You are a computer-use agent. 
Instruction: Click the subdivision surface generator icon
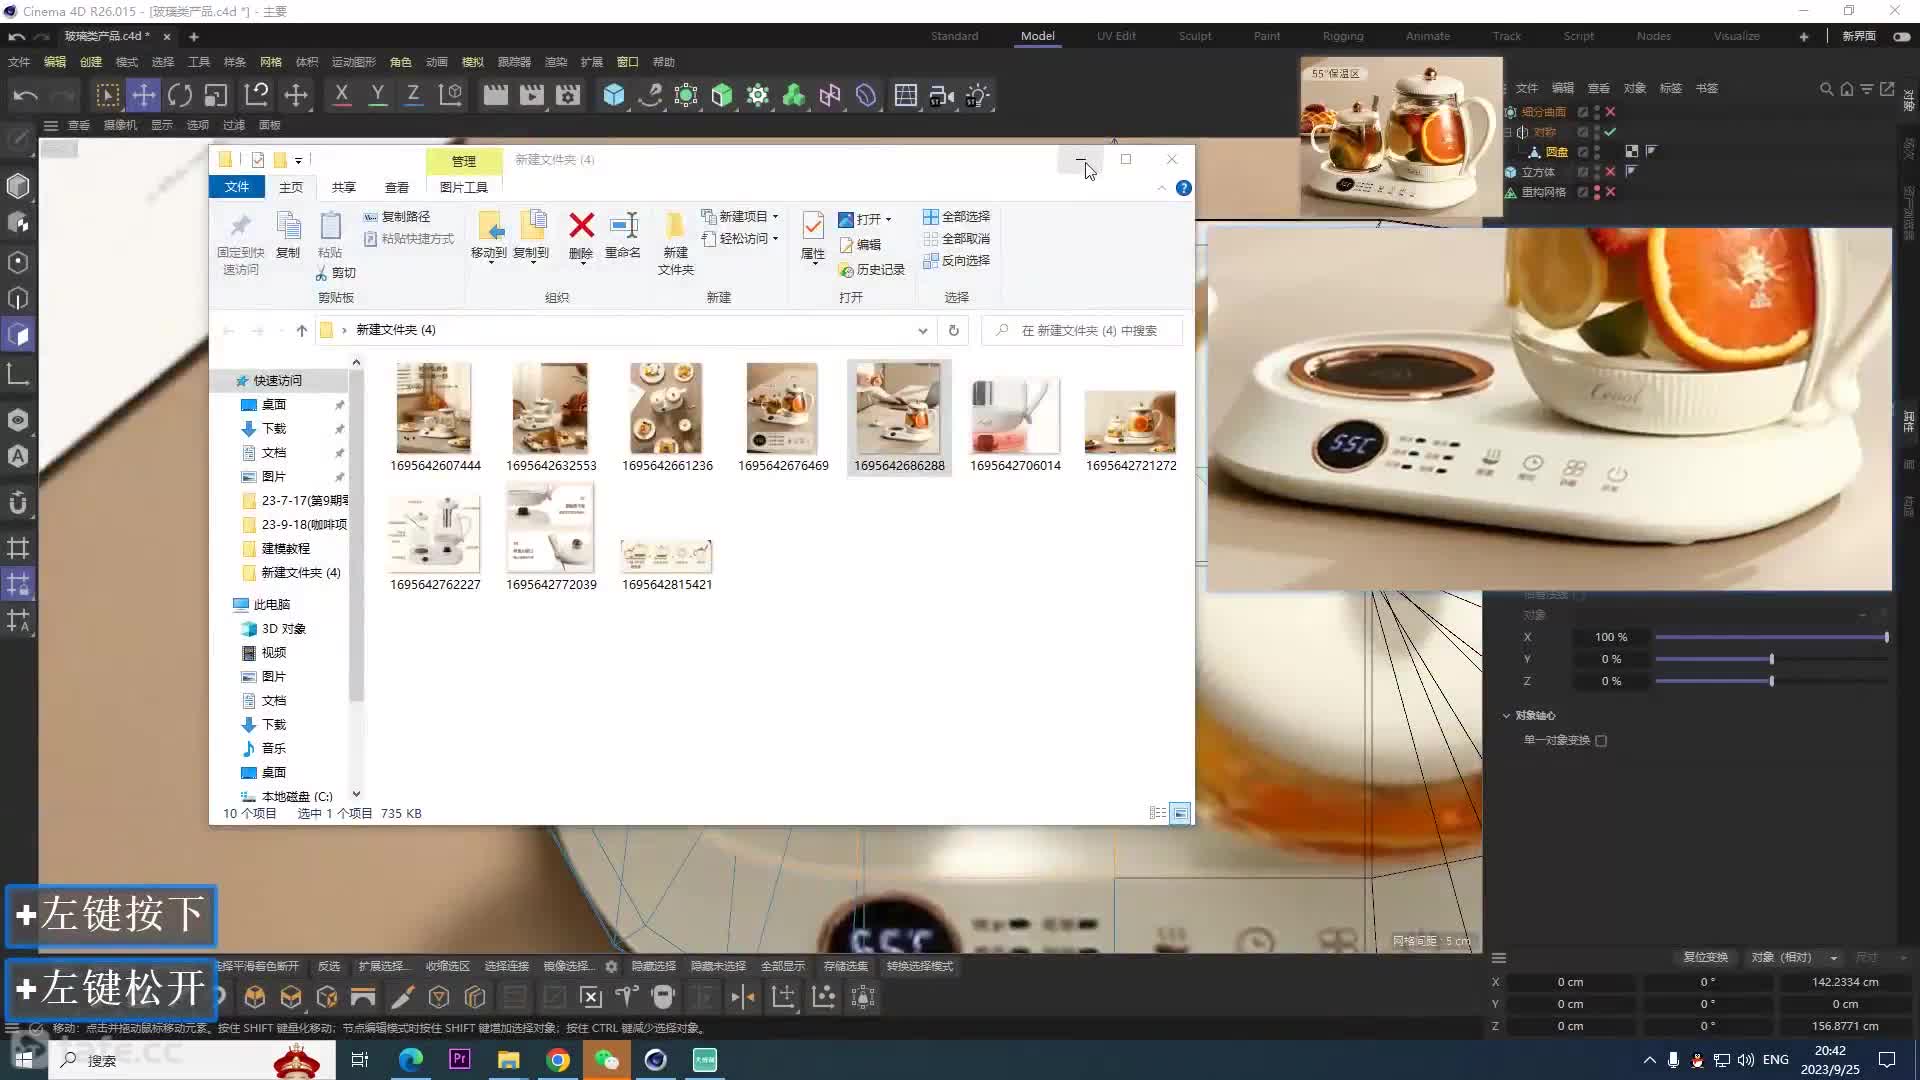tap(686, 95)
